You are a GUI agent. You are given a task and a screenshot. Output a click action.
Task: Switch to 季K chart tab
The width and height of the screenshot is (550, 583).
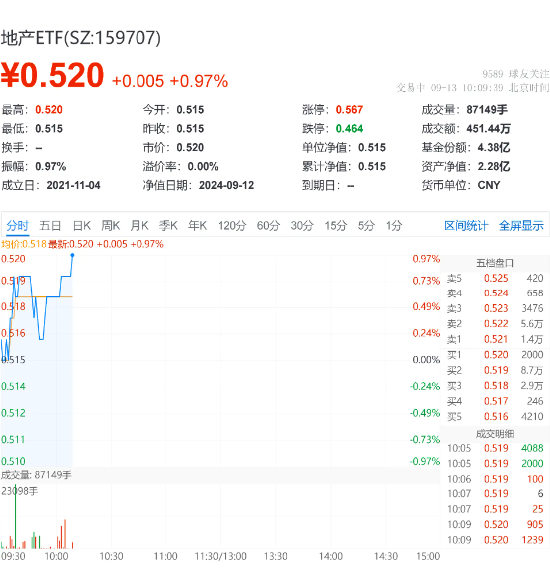point(168,225)
